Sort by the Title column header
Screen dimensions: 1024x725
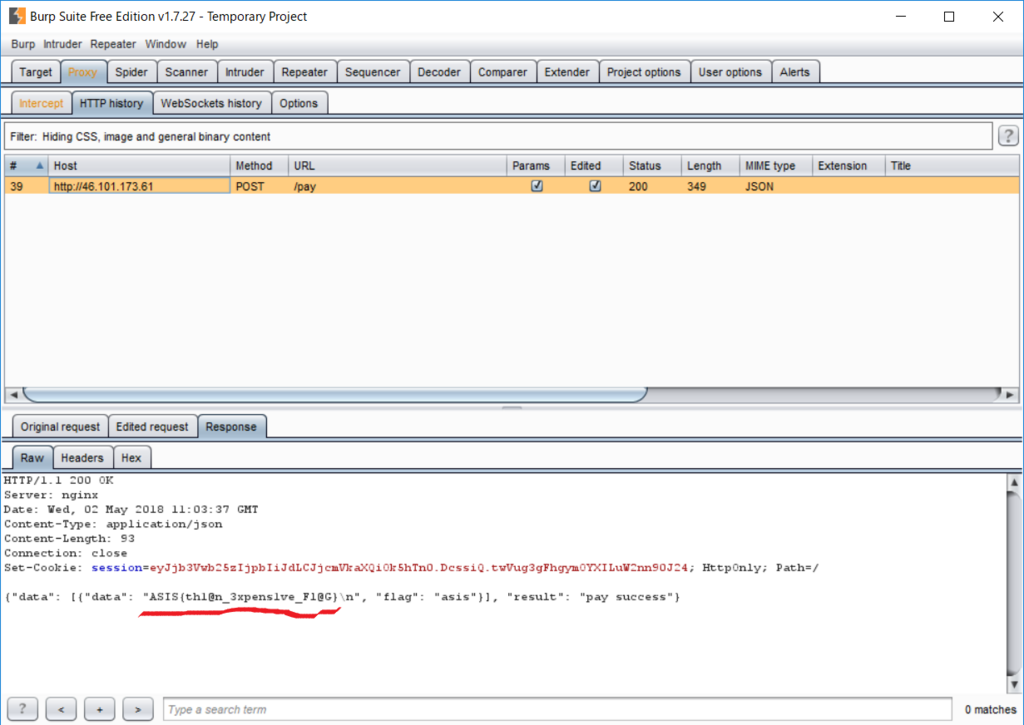pyautogui.click(x=952, y=166)
